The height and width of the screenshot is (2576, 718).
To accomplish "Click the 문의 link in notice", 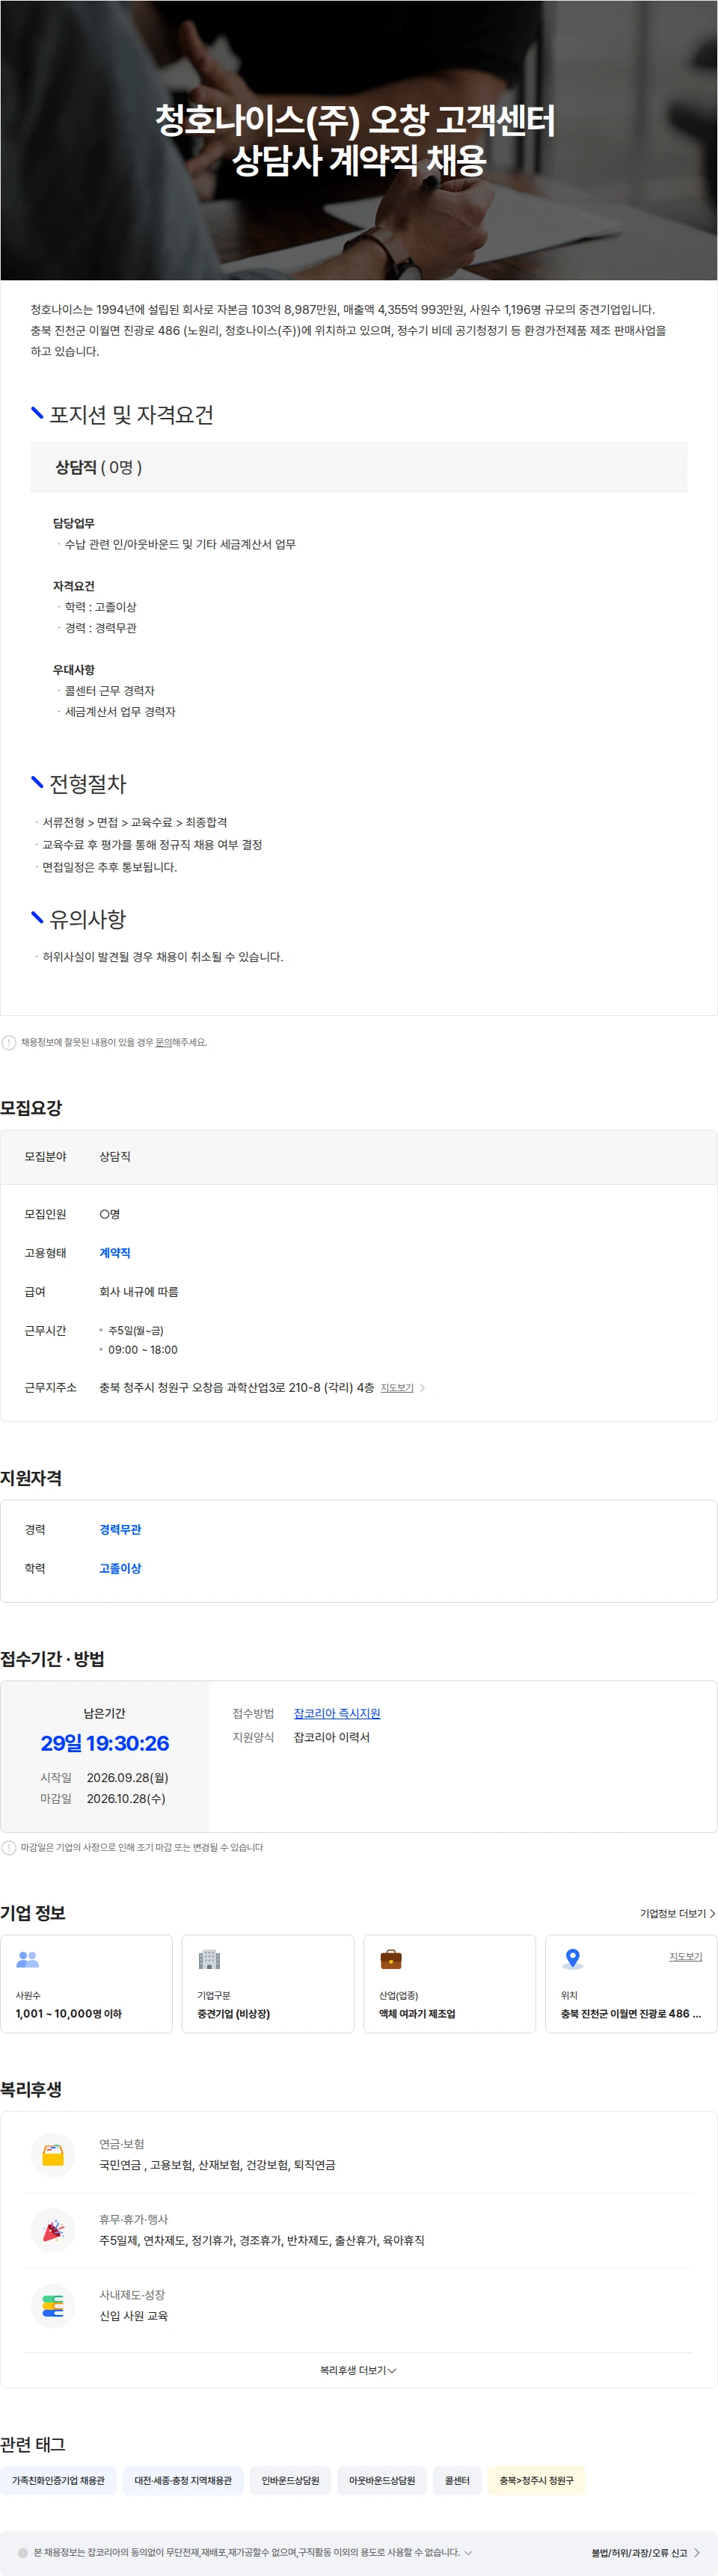I will (163, 1042).
